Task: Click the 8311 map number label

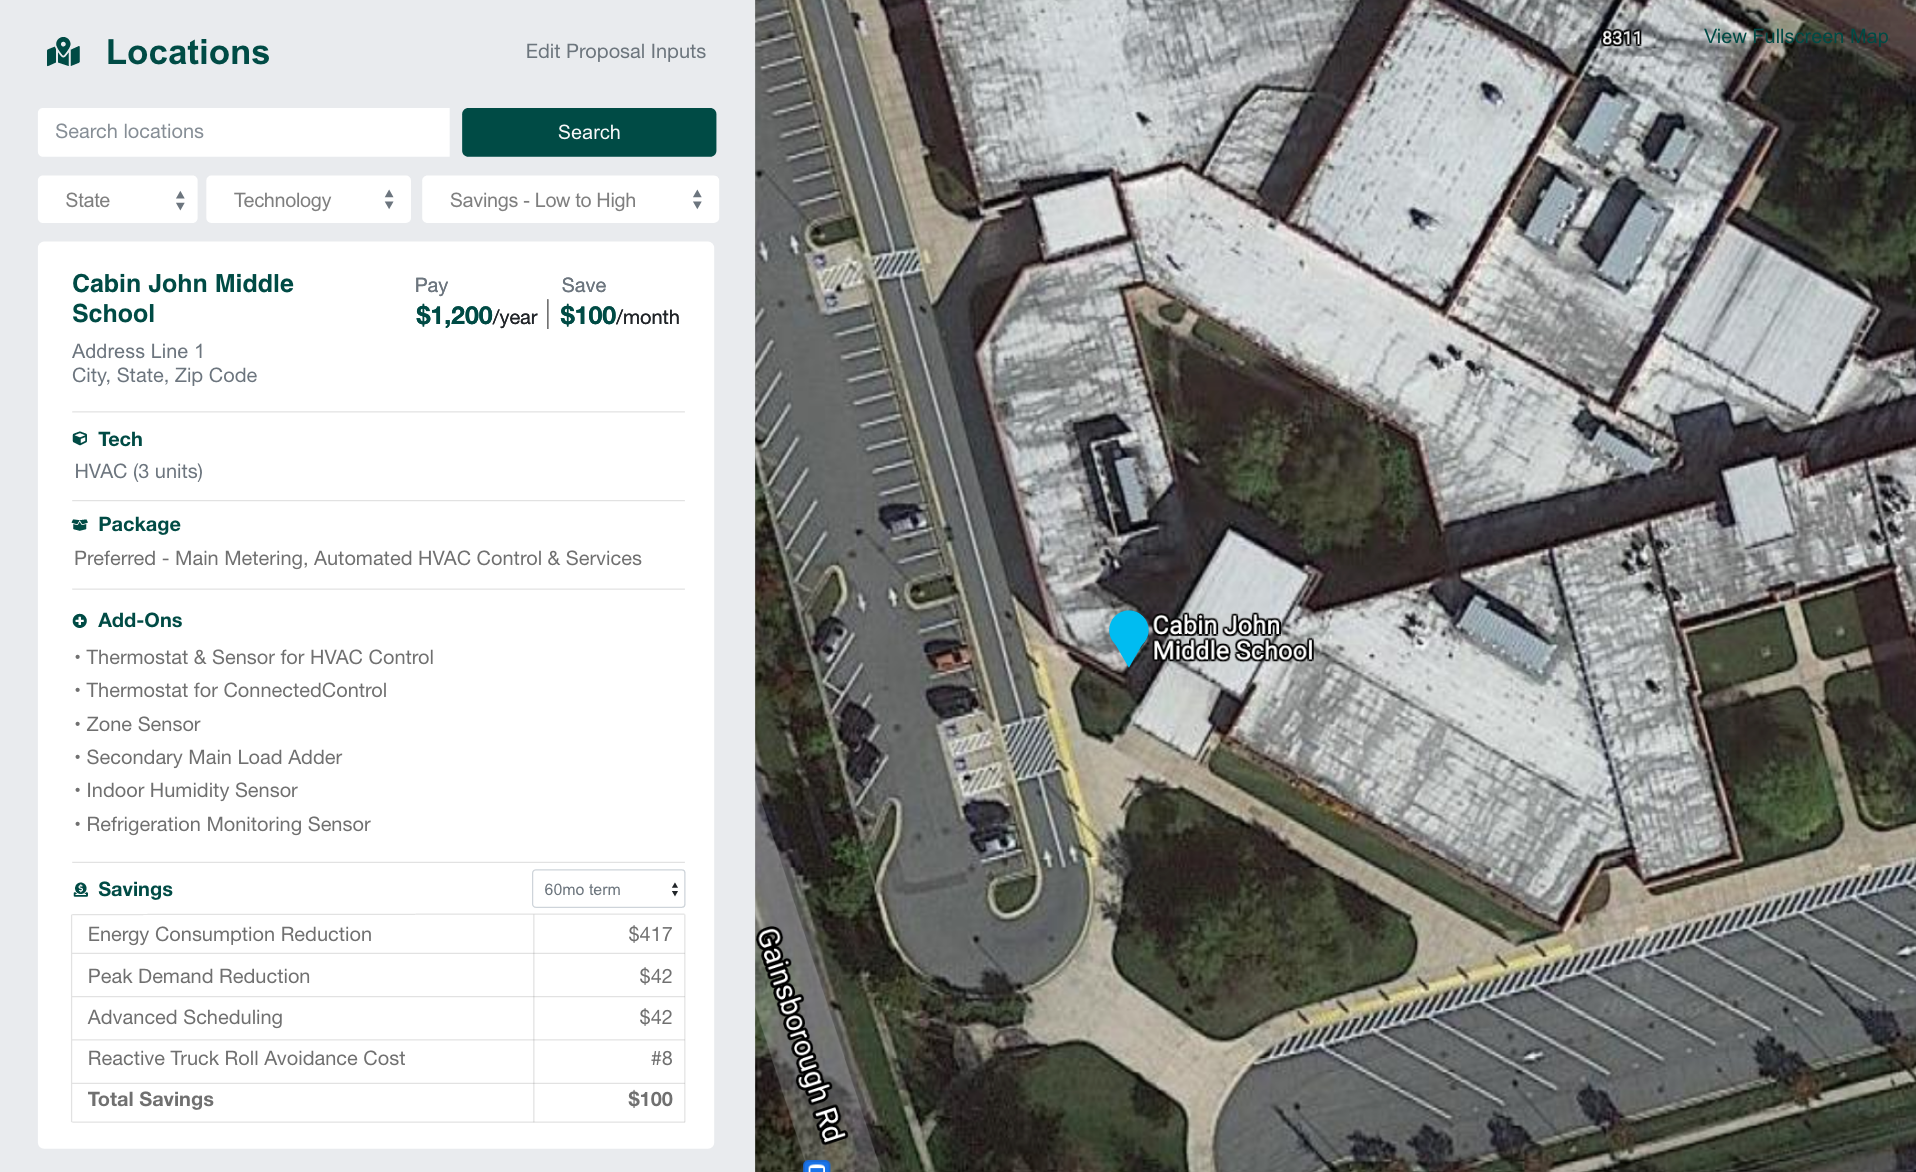Action: (x=1622, y=38)
